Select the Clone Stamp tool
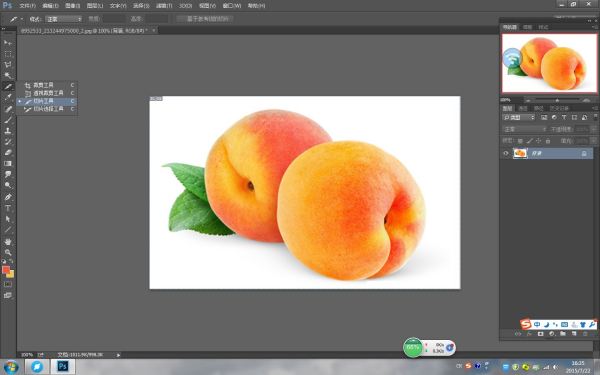 [x=8, y=131]
